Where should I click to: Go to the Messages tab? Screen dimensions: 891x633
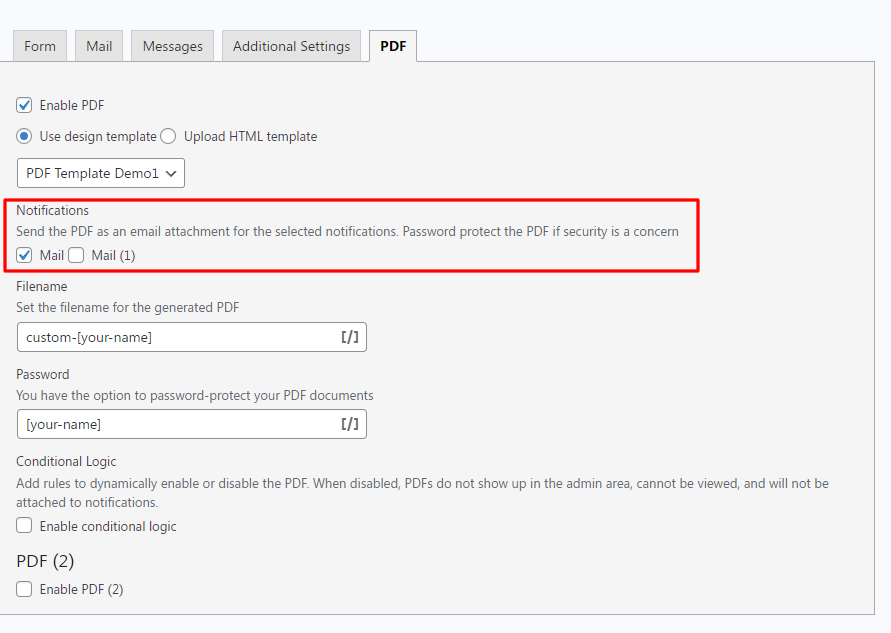coord(172,46)
